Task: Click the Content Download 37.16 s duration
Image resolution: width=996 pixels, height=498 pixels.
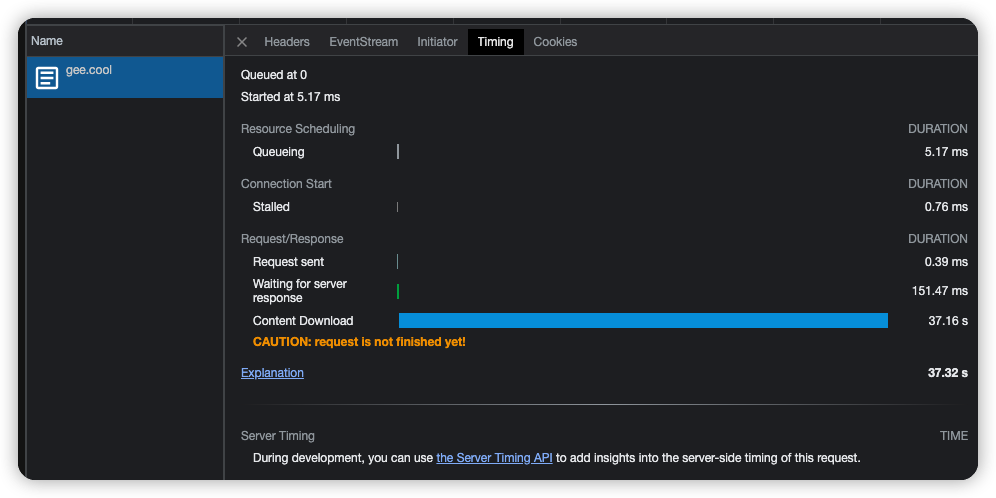Action: pos(947,321)
